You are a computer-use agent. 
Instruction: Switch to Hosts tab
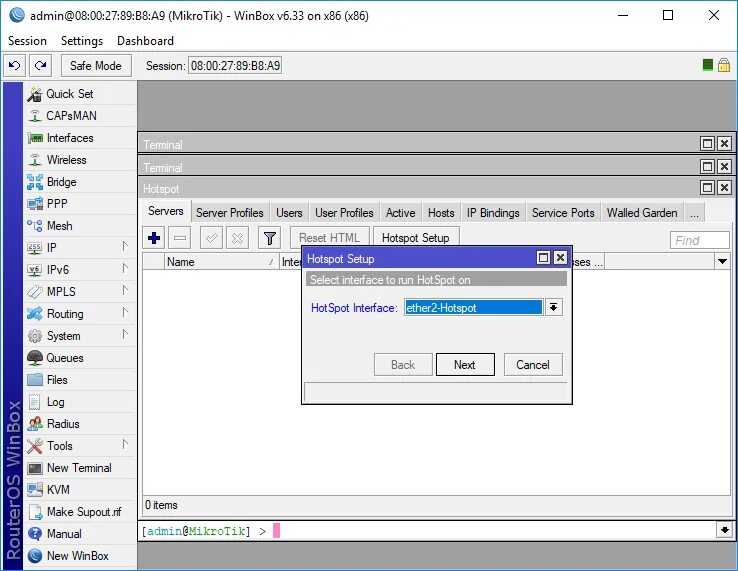441,213
